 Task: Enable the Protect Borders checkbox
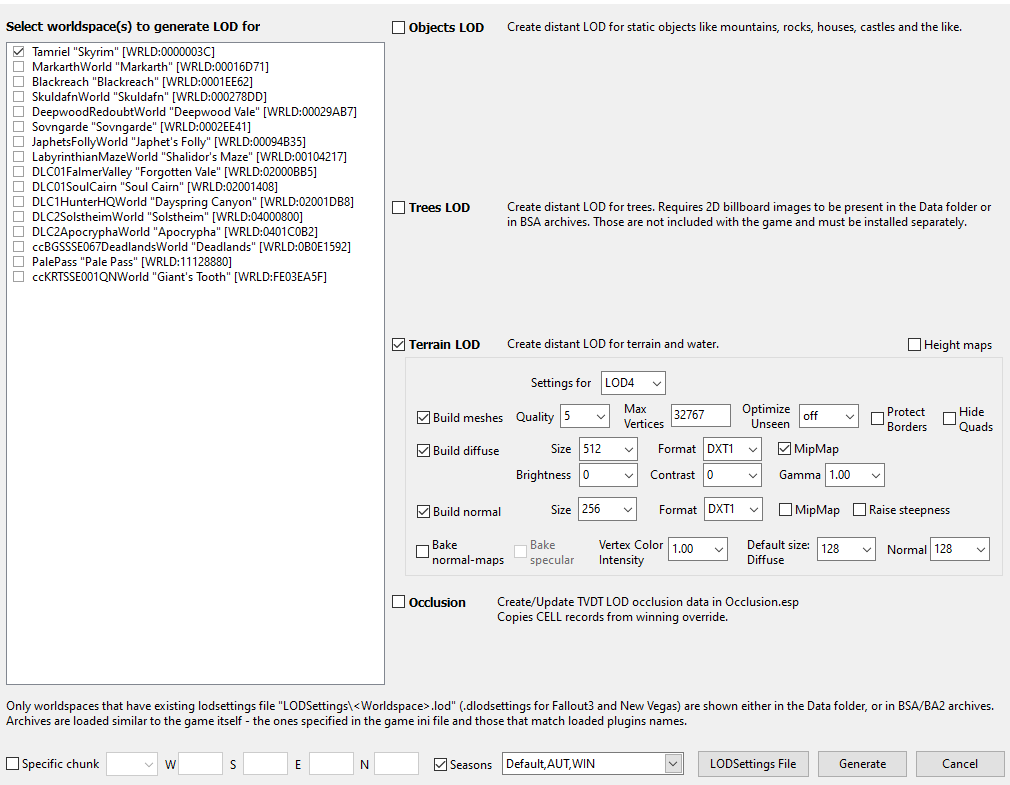tap(877, 419)
